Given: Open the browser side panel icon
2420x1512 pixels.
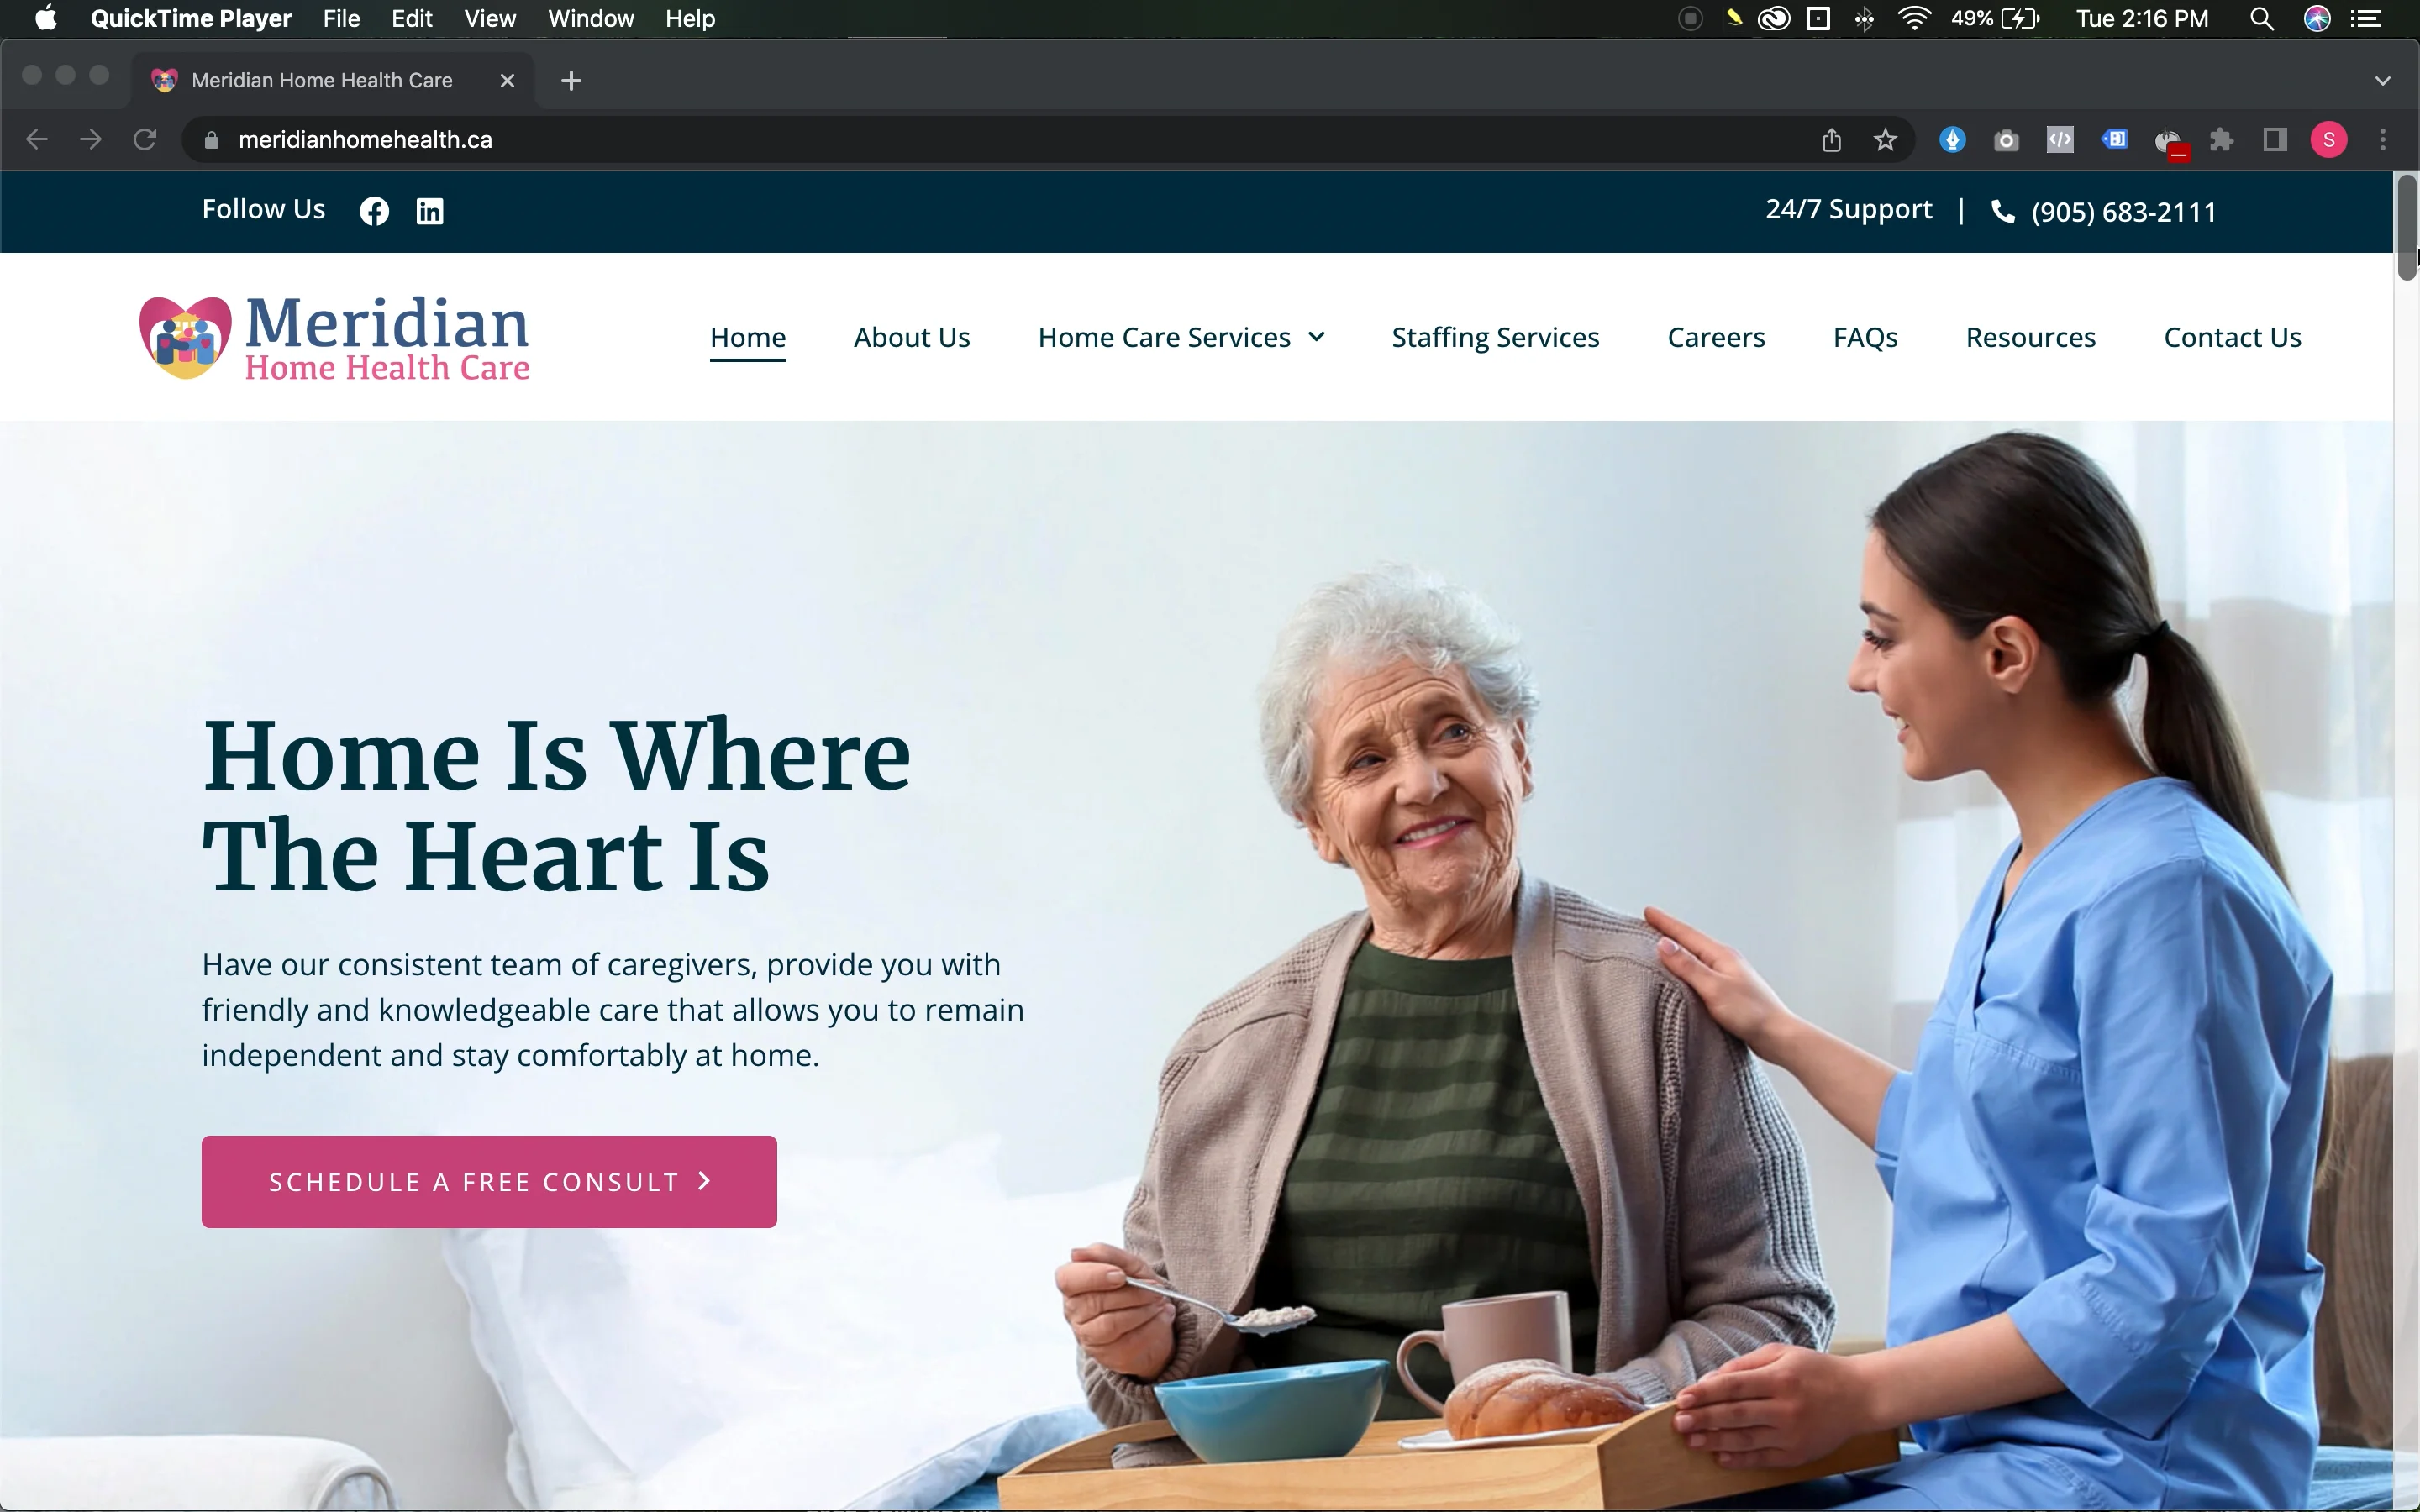Looking at the screenshot, I should point(2275,140).
